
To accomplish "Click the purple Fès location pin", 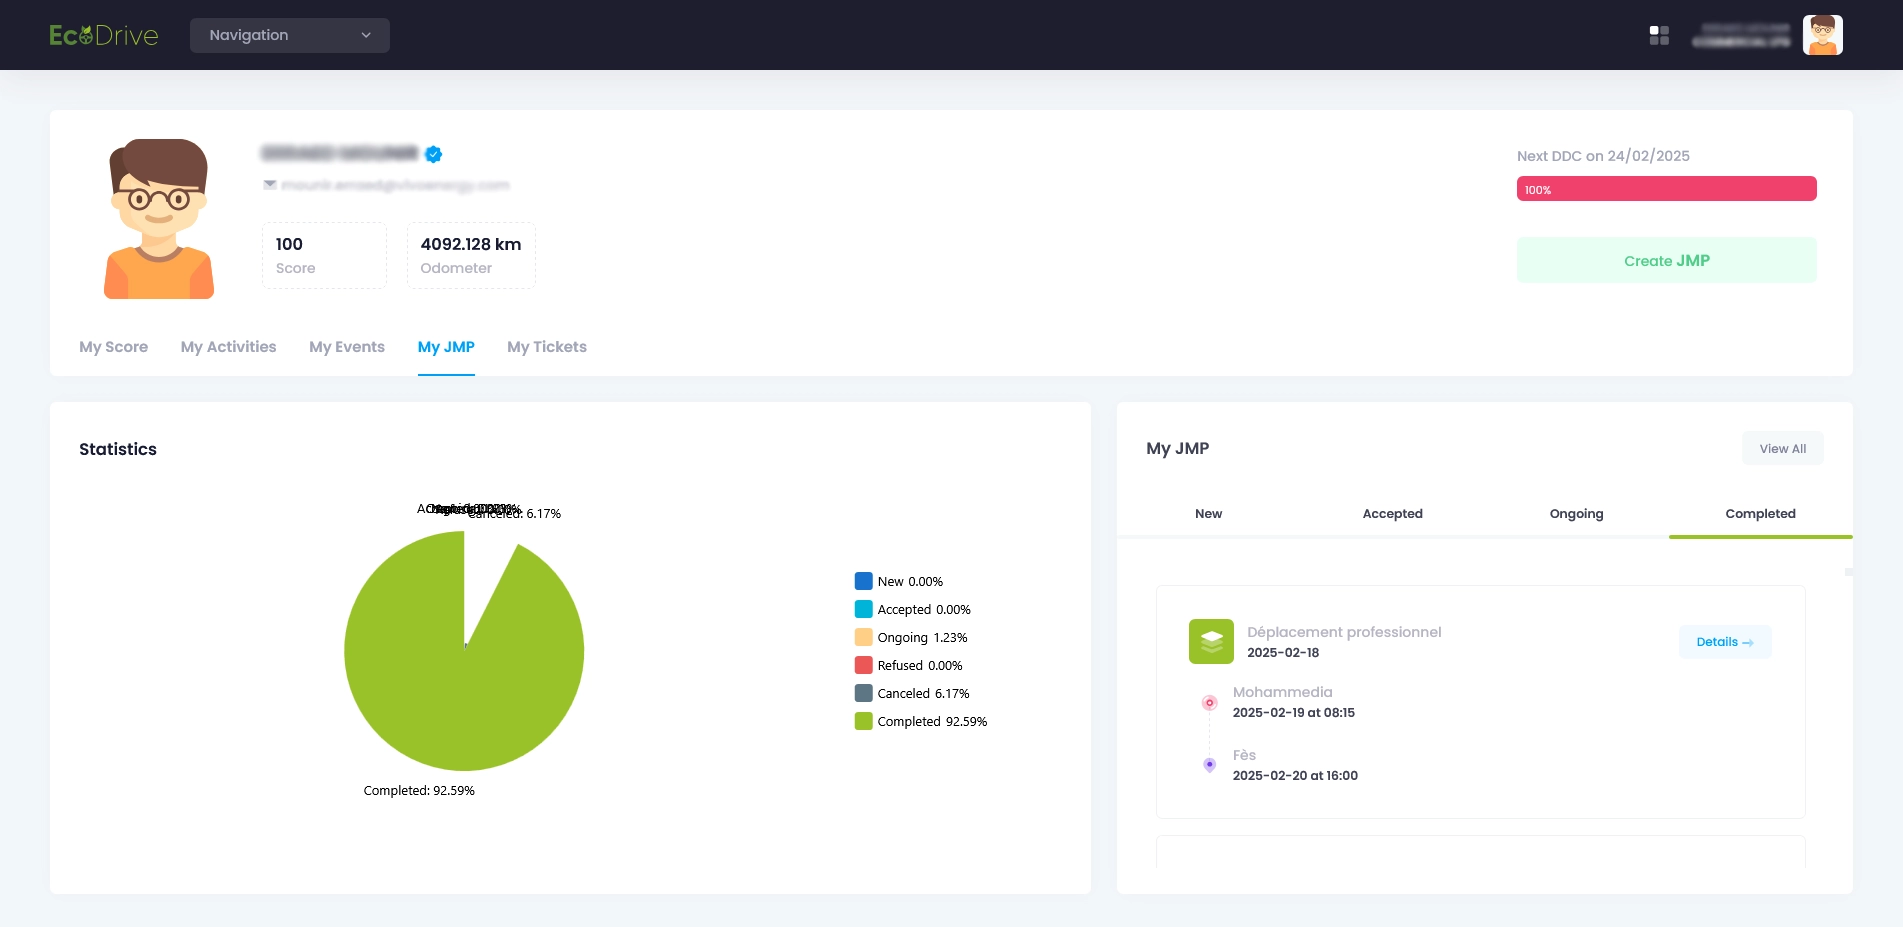I will pyautogui.click(x=1209, y=765).
